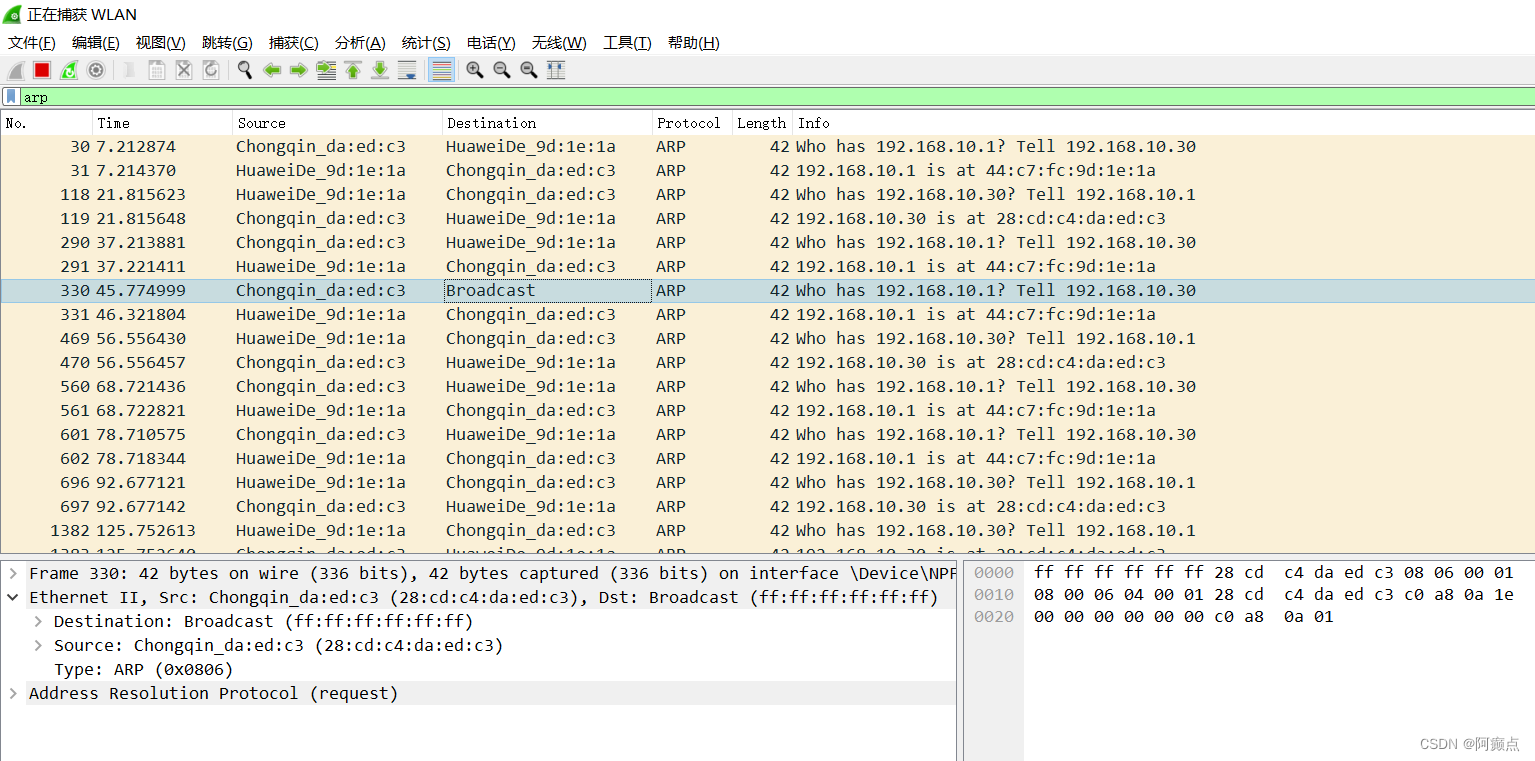Click the display filter field containing arp

(x=777, y=97)
